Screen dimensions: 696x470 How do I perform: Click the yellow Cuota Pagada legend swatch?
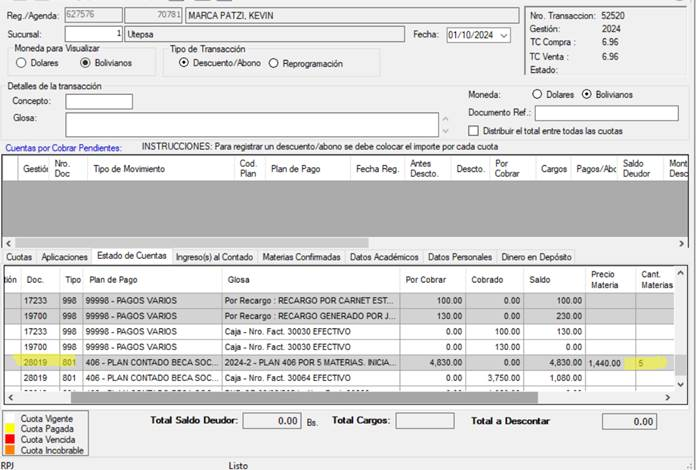click(9, 429)
